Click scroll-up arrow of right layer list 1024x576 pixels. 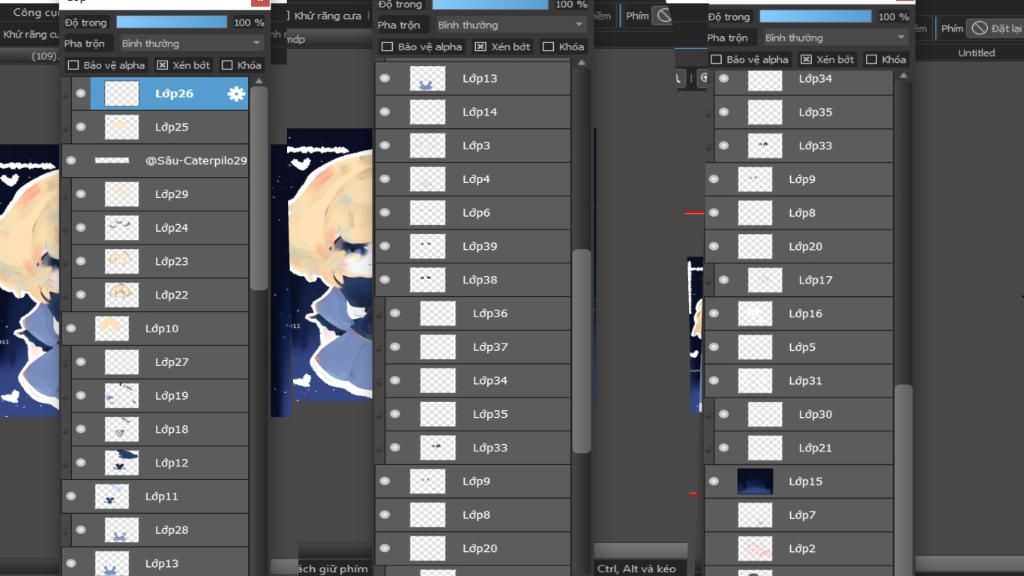pos(903,76)
